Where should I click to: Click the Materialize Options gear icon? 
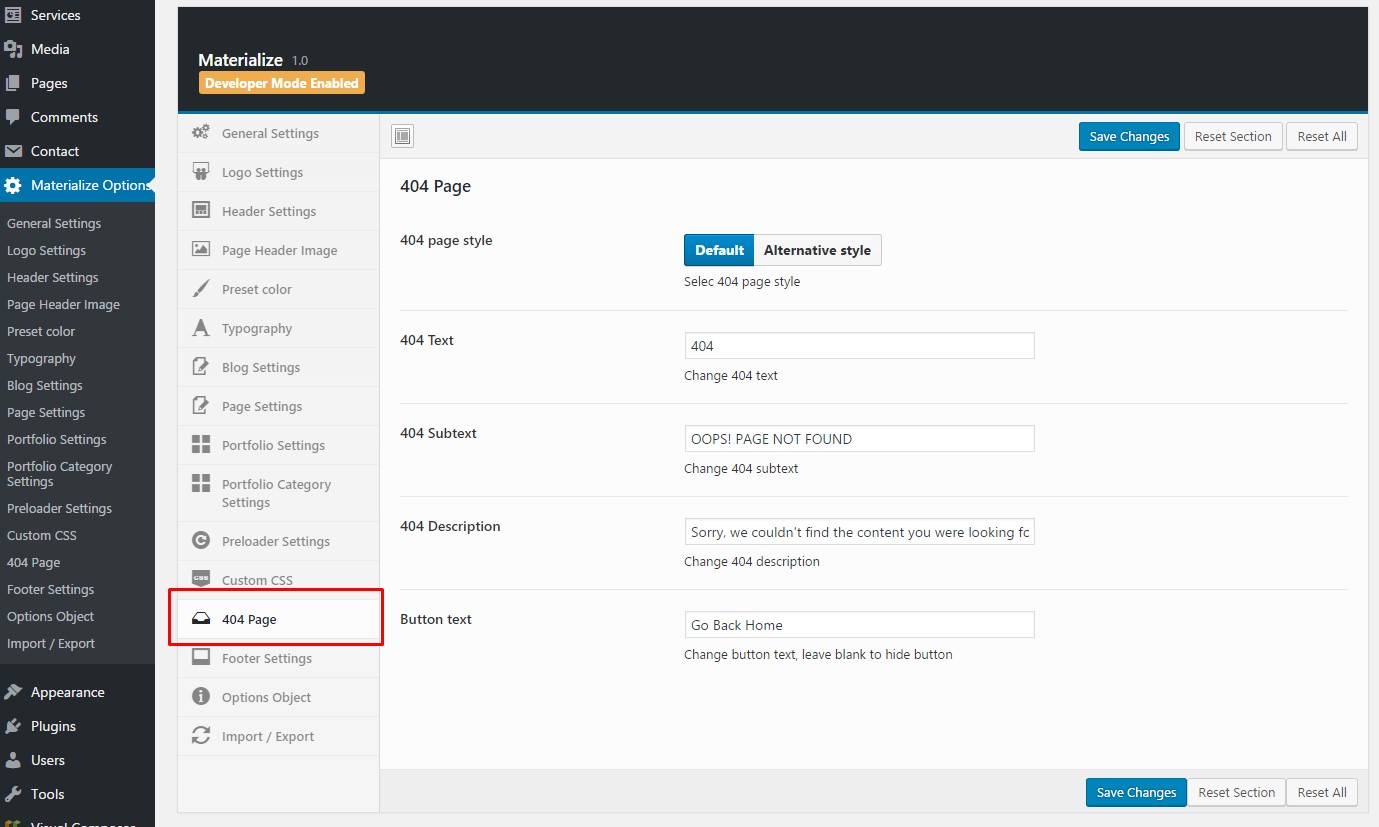(13, 185)
